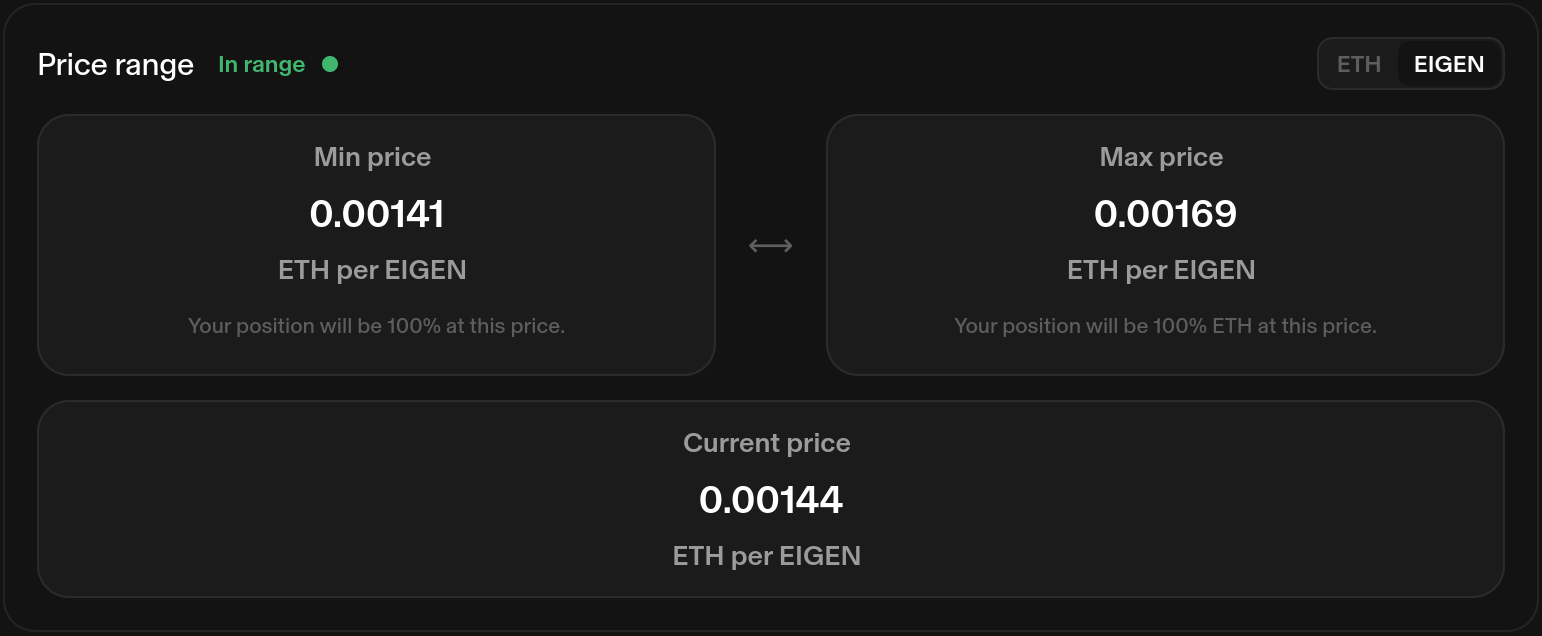The width and height of the screenshot is (1542, 636).
Task: Click the double-headed arrow between prices
Action: (770, 246)
